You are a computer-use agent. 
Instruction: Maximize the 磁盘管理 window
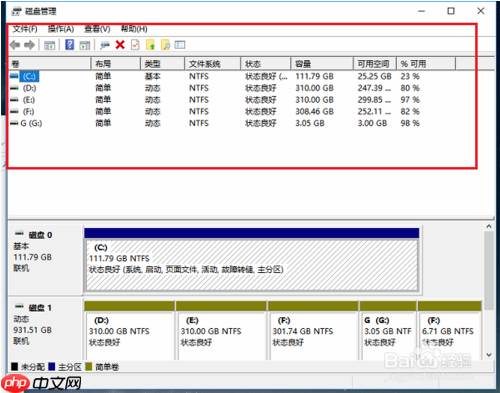pyautogui.click(x=451, y=11)
